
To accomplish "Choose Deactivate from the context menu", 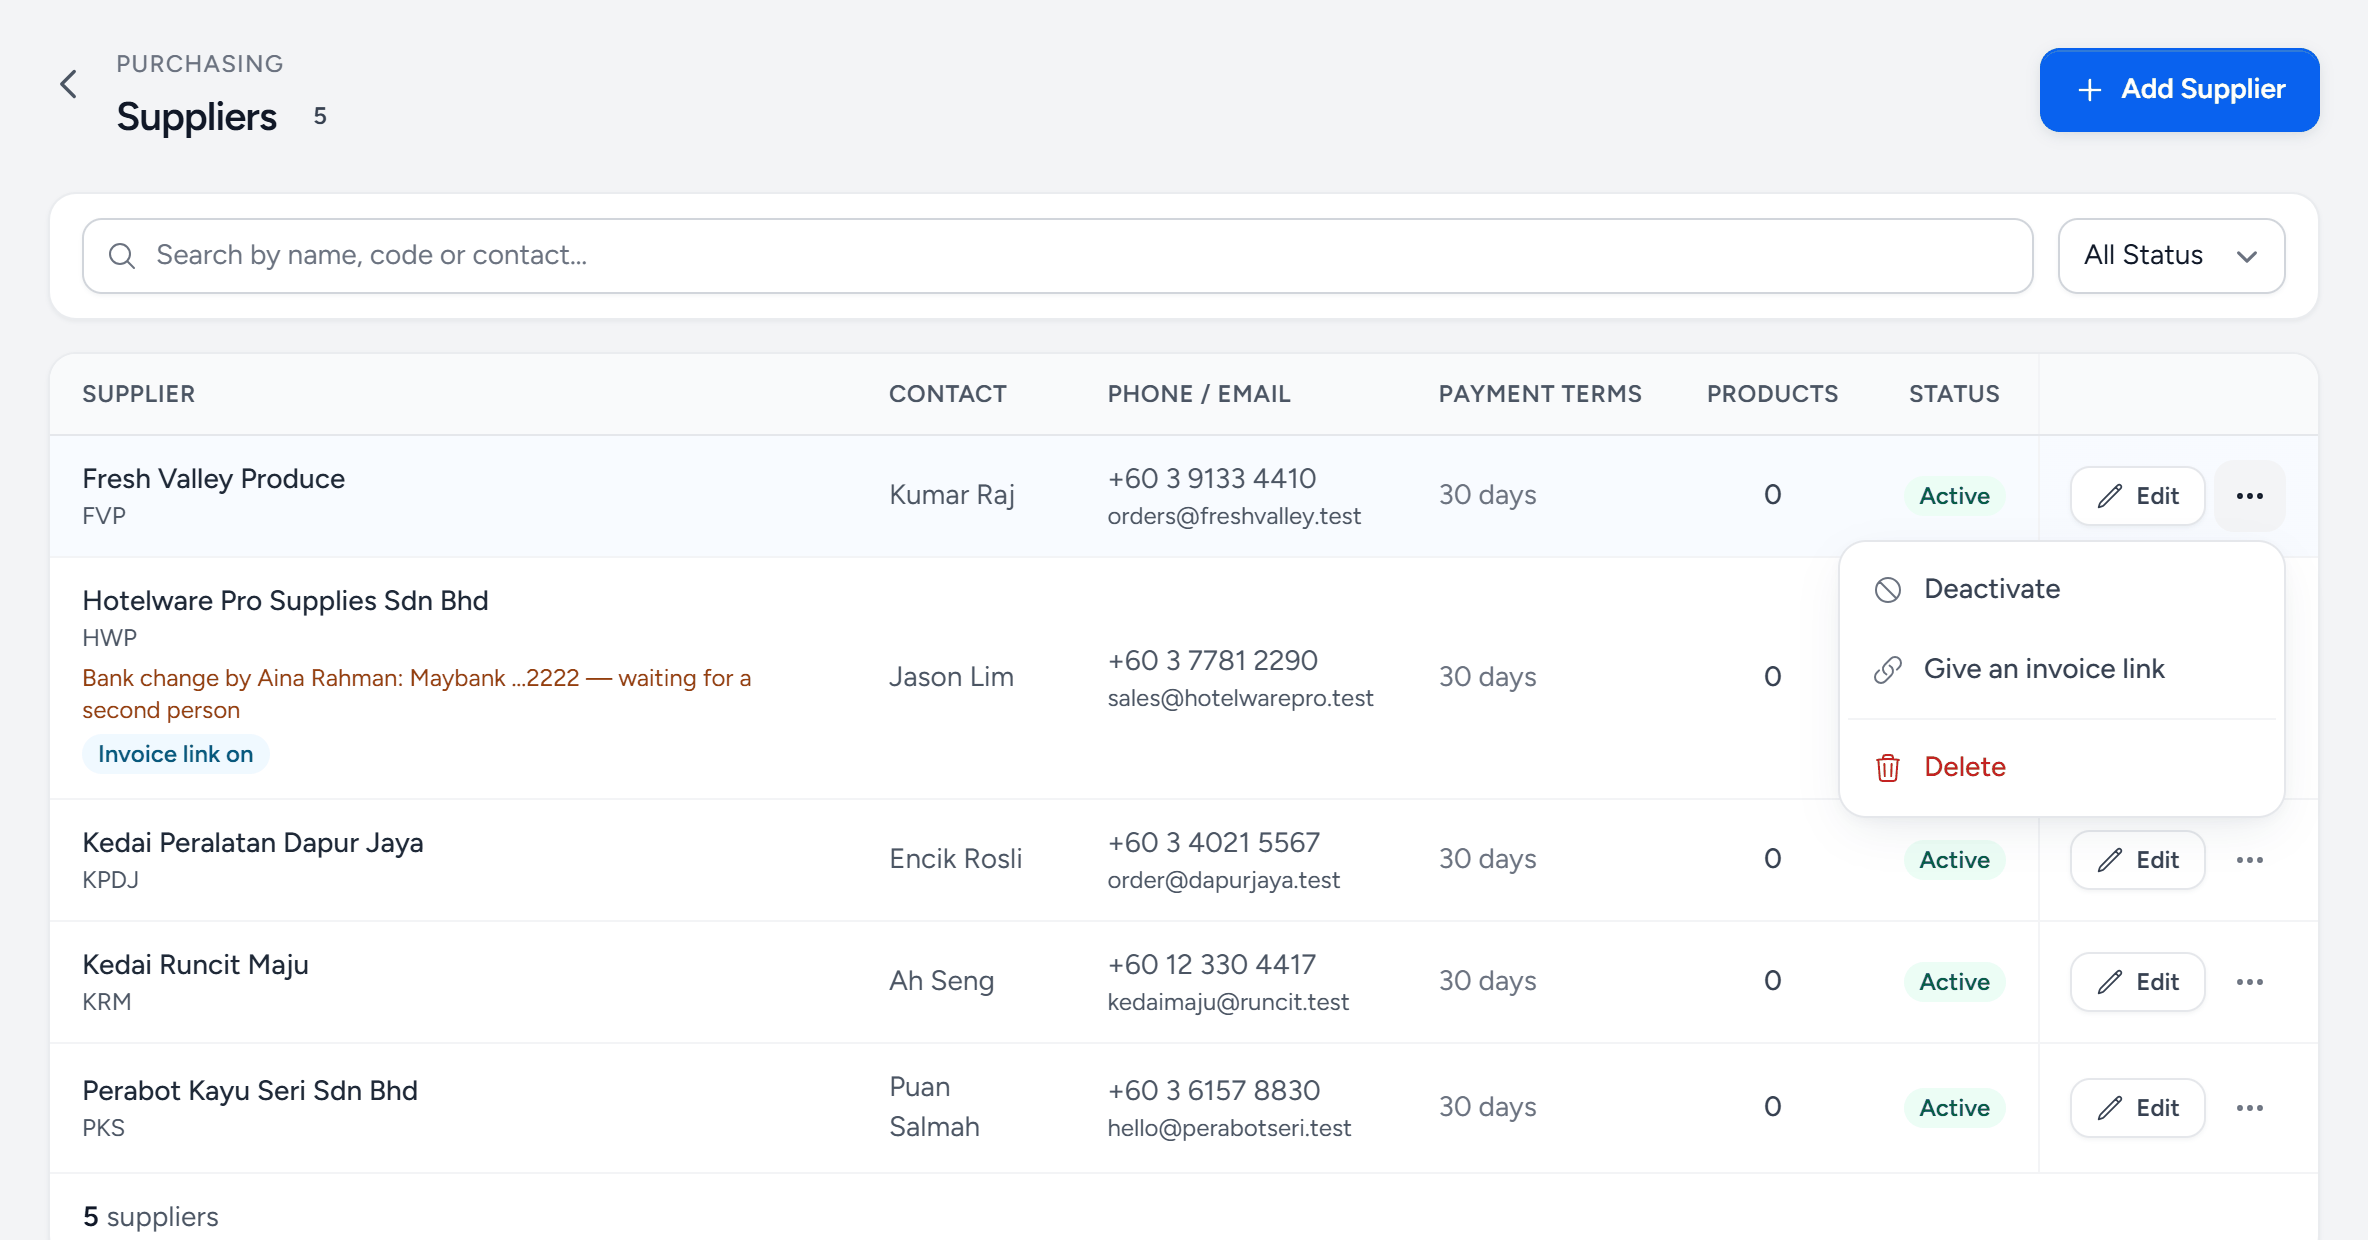I will pyautogui.click(x=2061, y=589).
